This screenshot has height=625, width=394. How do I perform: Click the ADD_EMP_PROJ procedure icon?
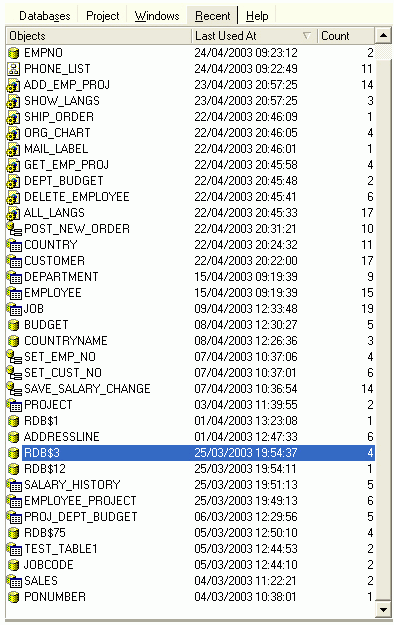[x=14, y=85]
